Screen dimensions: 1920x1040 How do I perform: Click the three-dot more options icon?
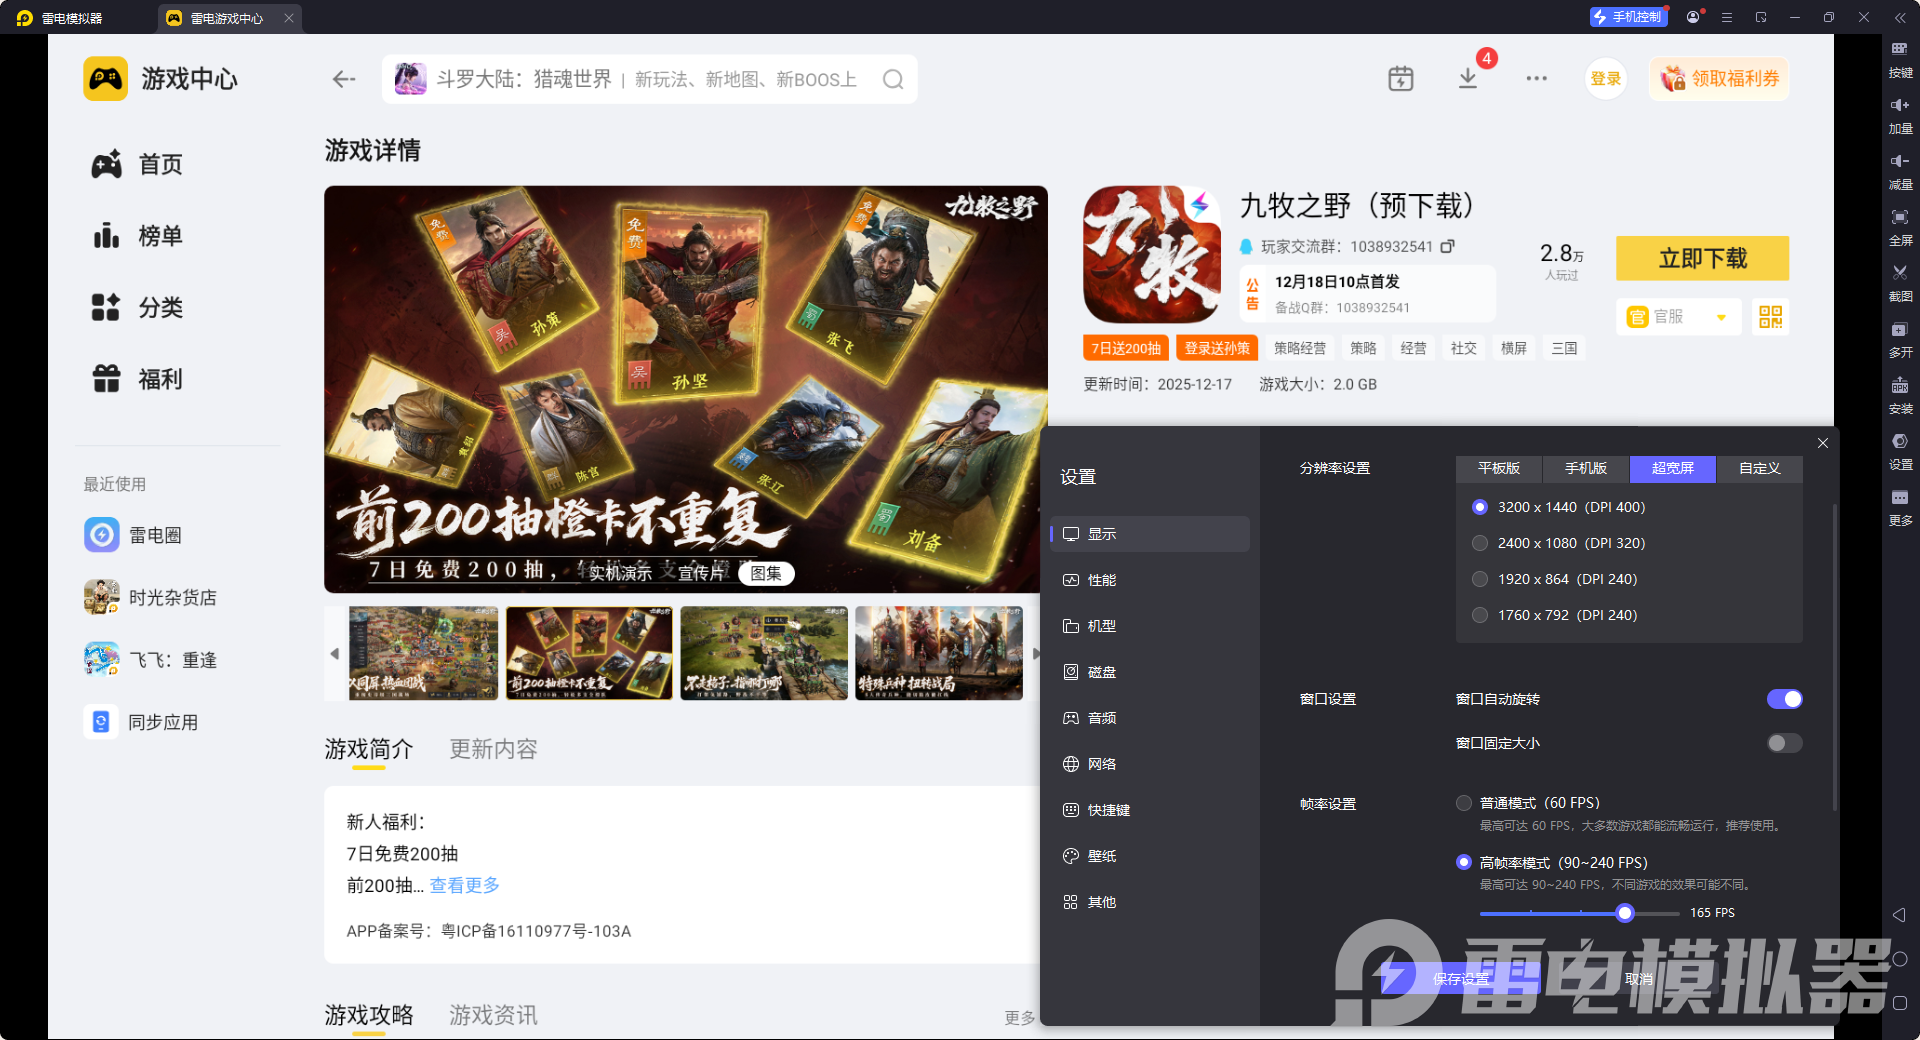[1536, 78]
